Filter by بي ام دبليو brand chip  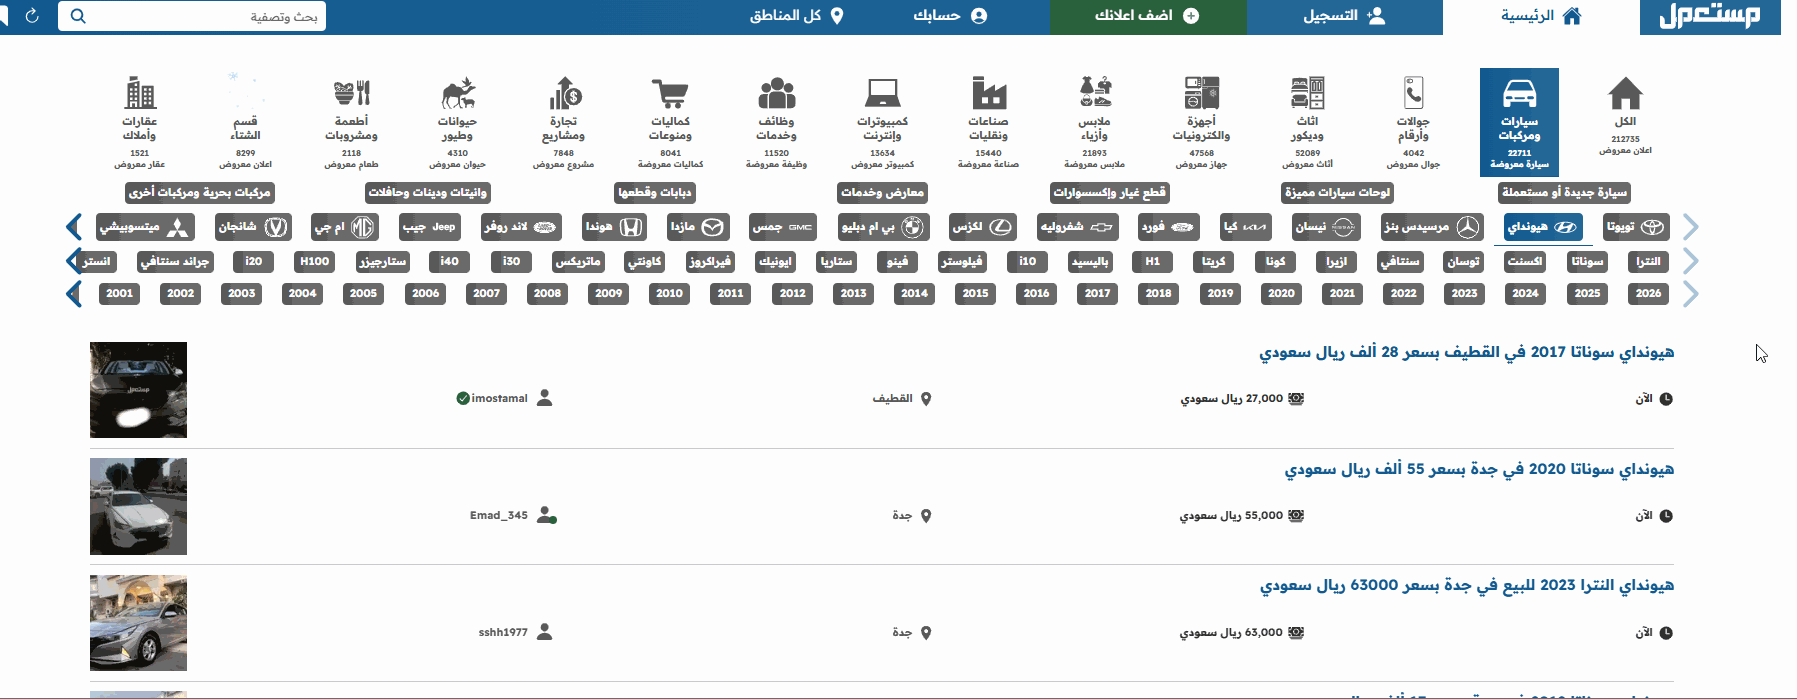(884, 227)
